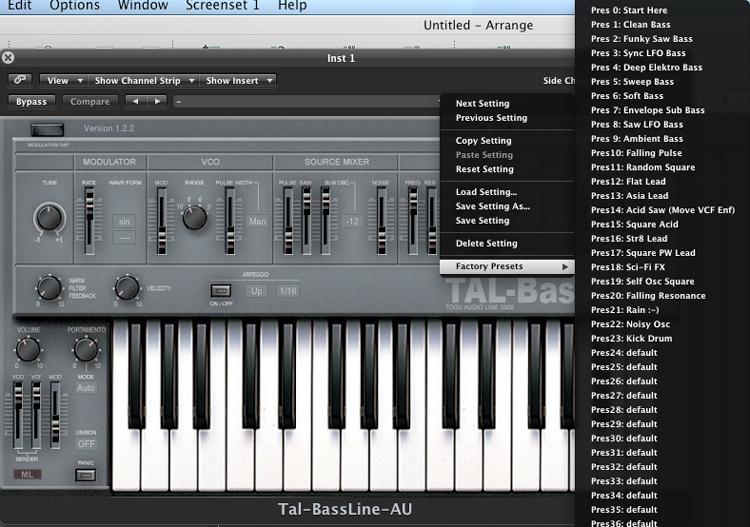Open the Help menu
The height and width of the screenshot is (527, 750).
click(x=292, y=6)
